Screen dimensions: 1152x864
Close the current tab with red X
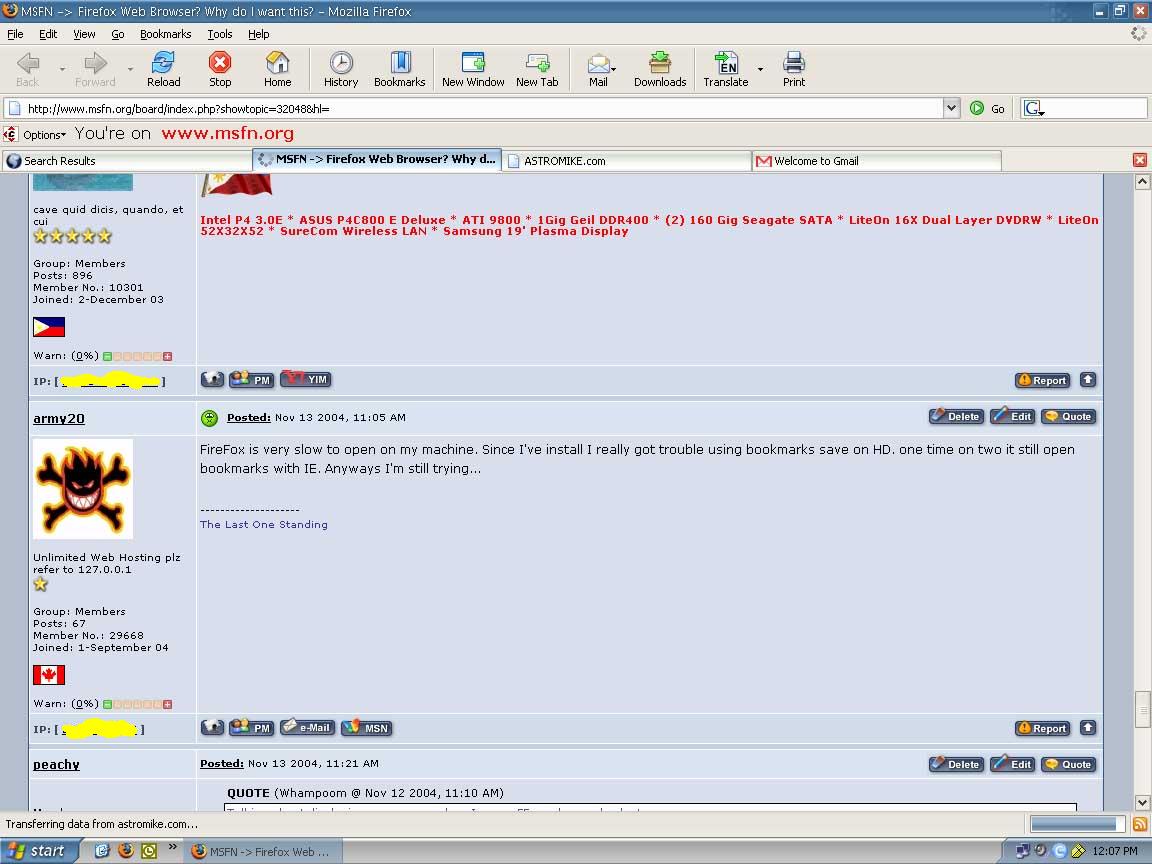point(1140,160)
